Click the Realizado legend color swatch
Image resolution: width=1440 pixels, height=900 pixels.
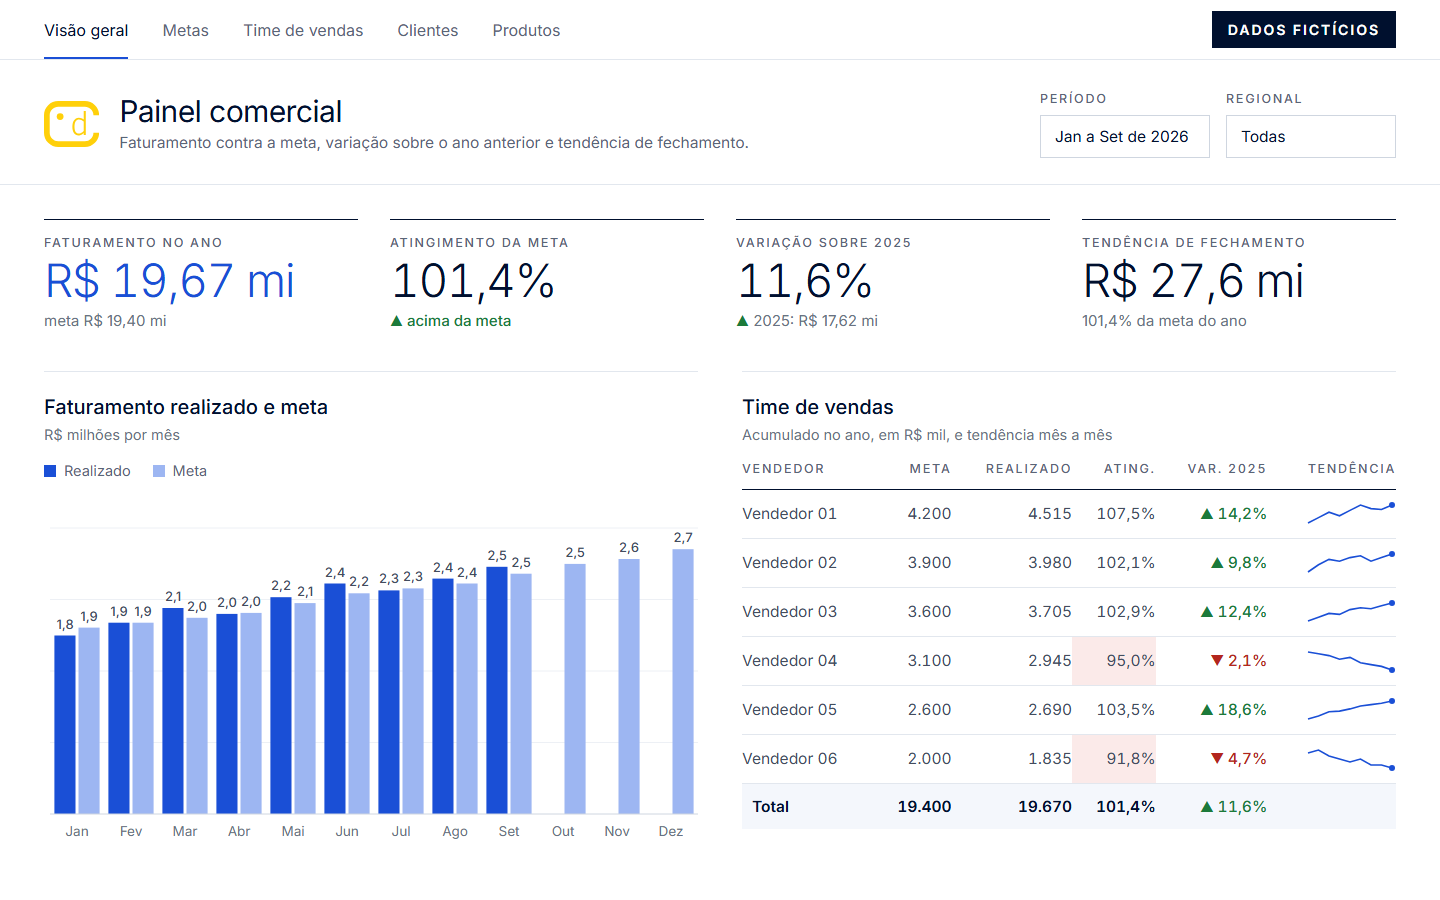click(x=50, y=471)
